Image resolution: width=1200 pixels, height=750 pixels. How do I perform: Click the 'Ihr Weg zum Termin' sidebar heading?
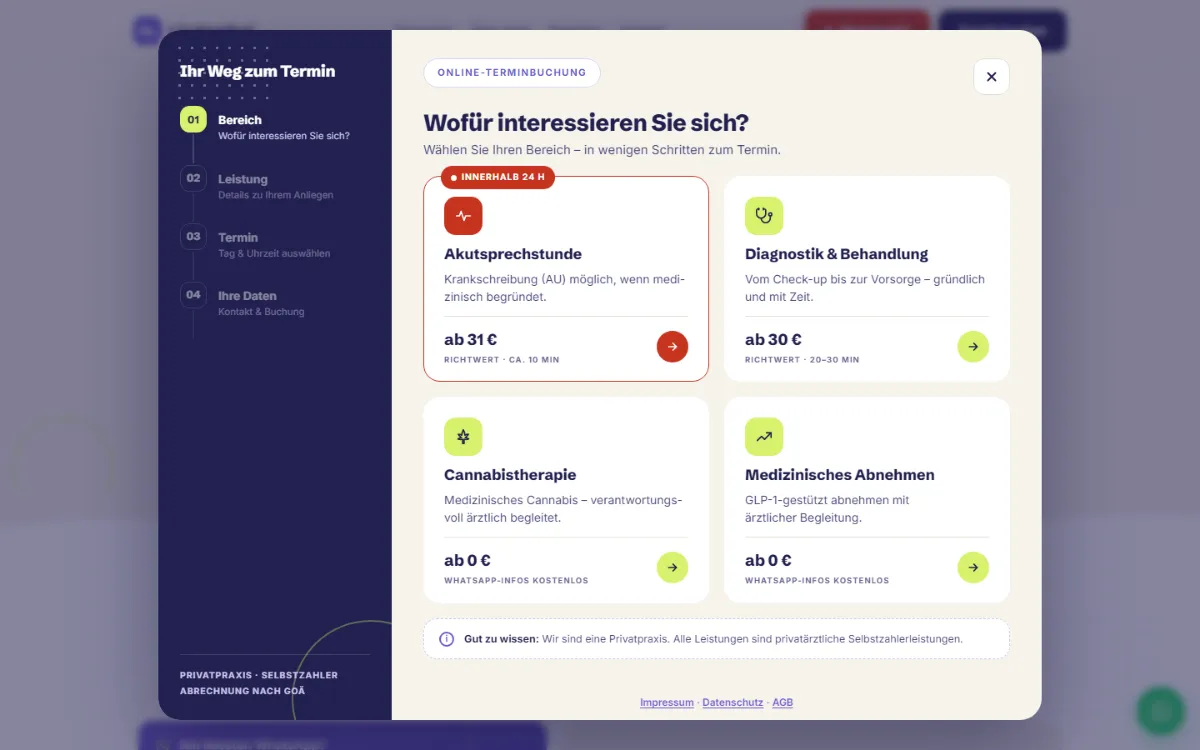258,71
